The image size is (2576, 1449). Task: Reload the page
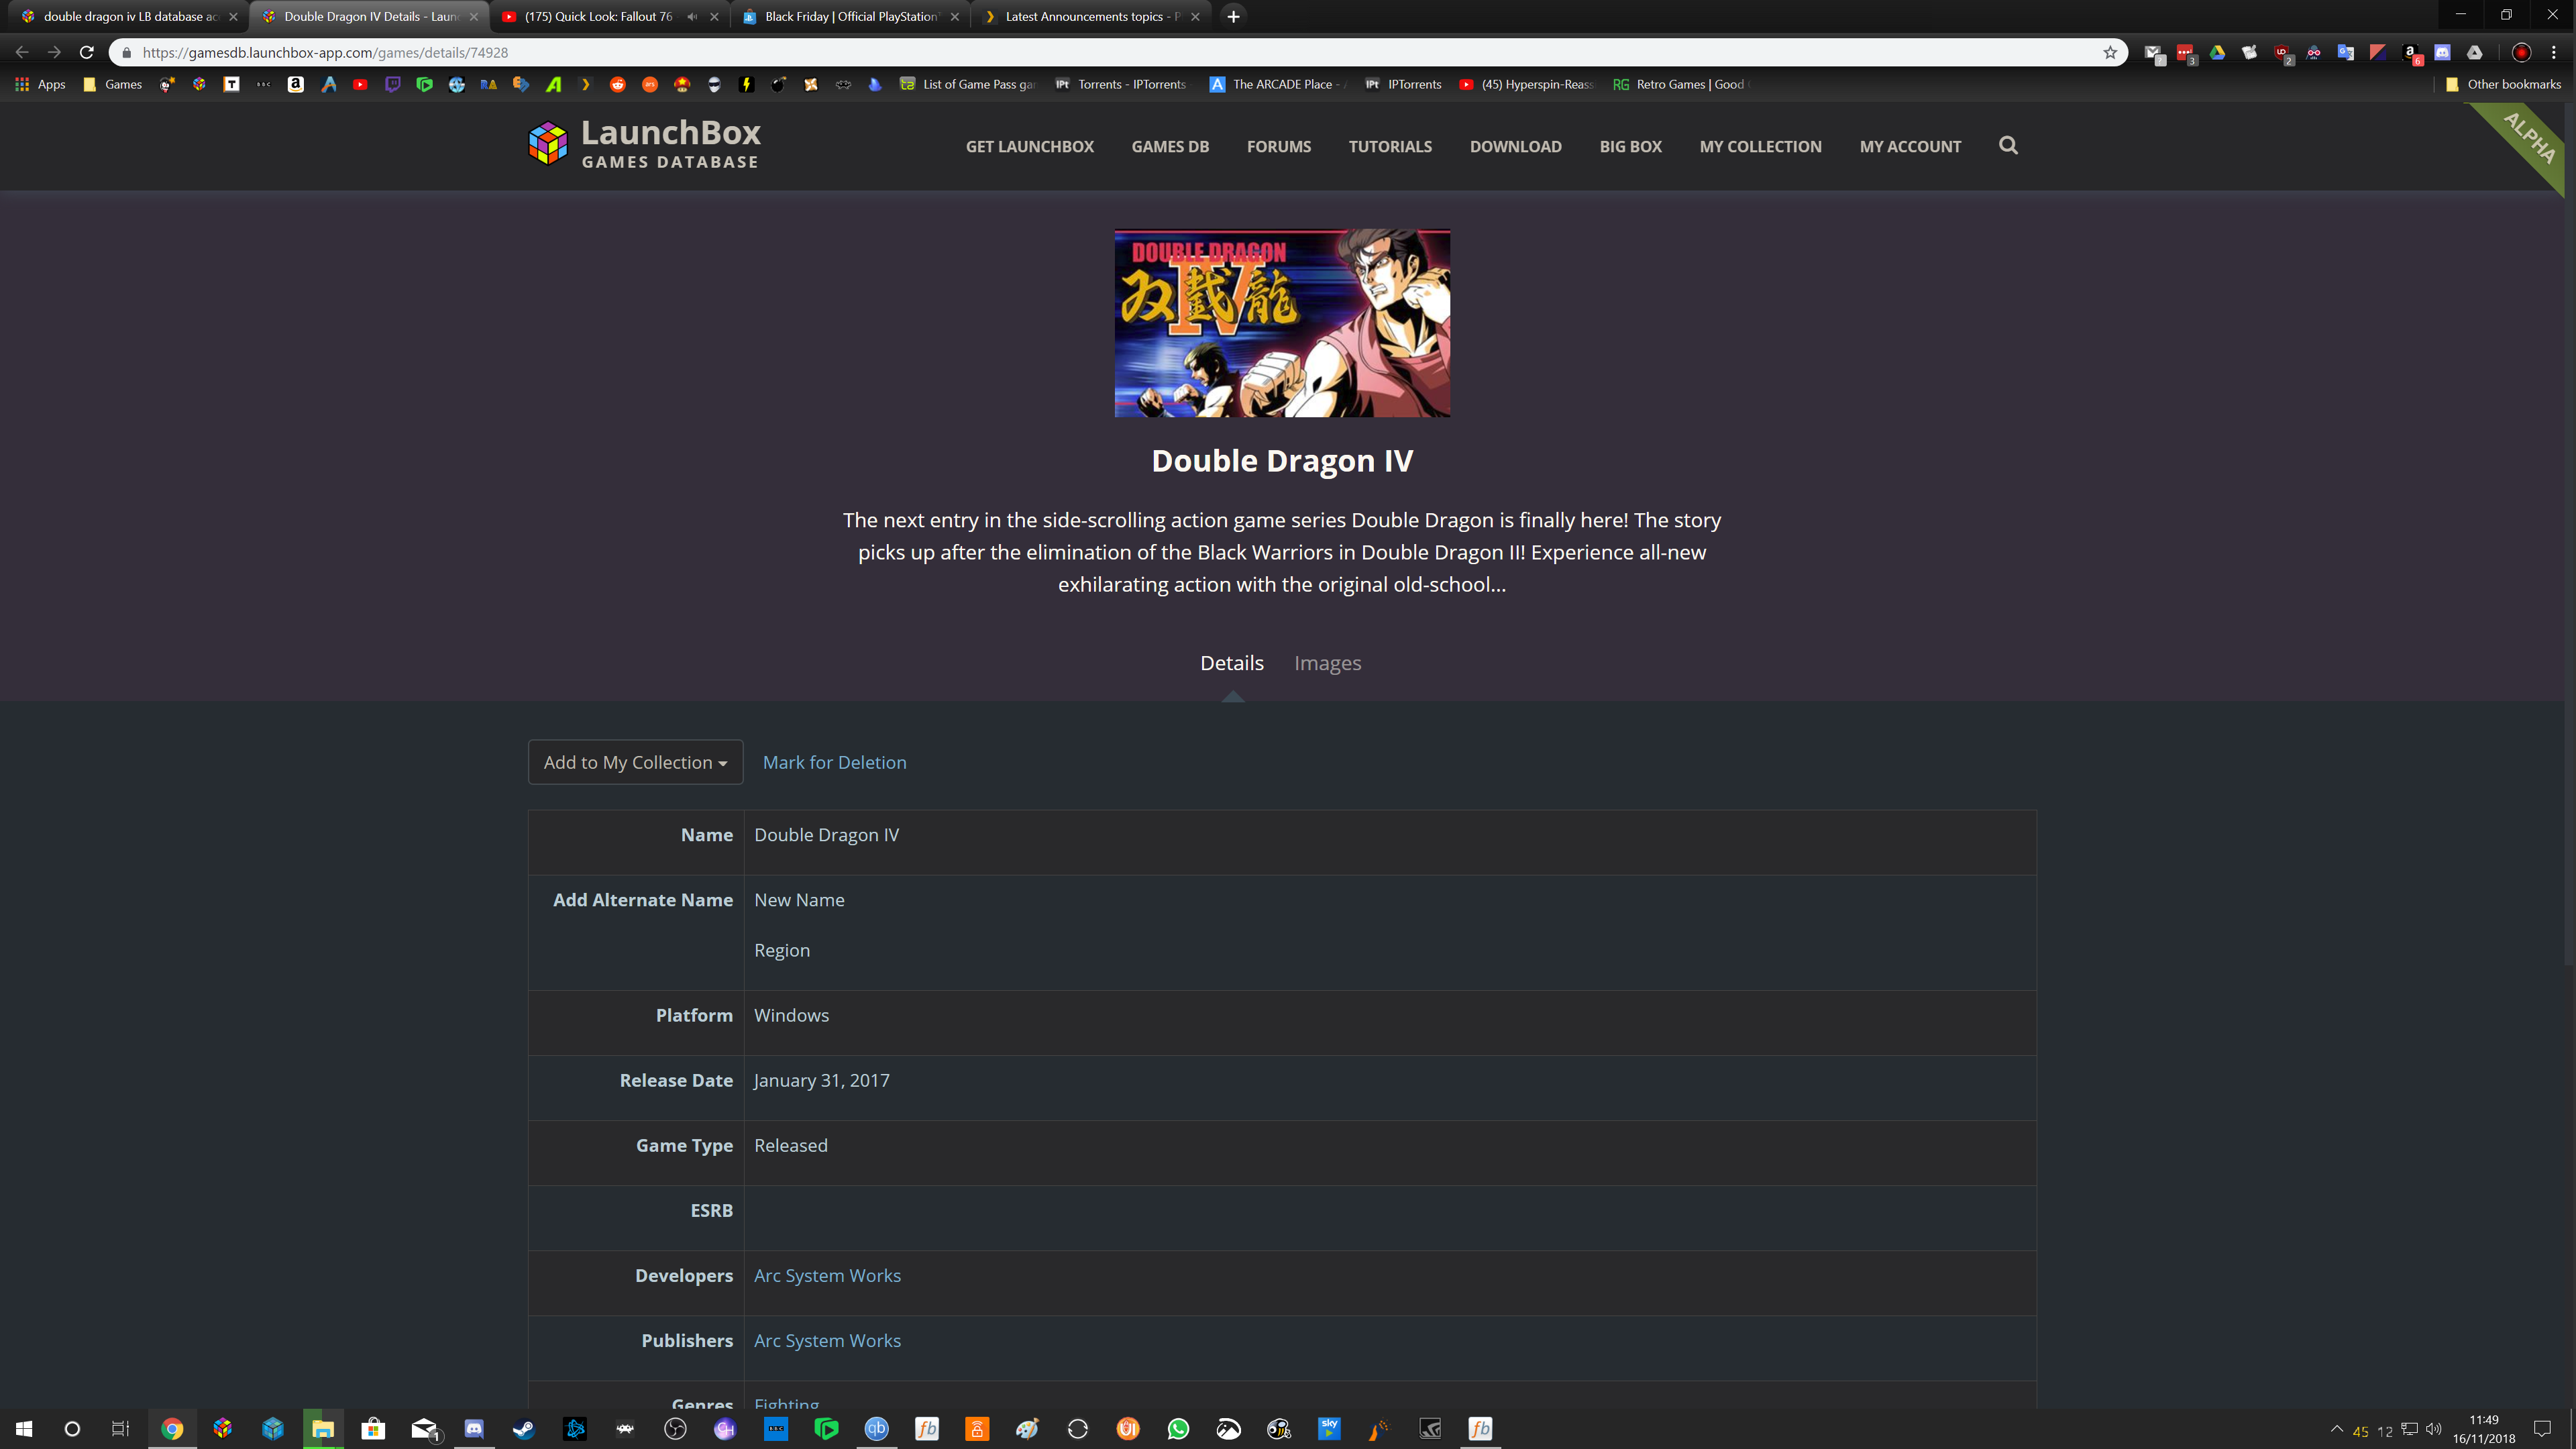(87, 52)
